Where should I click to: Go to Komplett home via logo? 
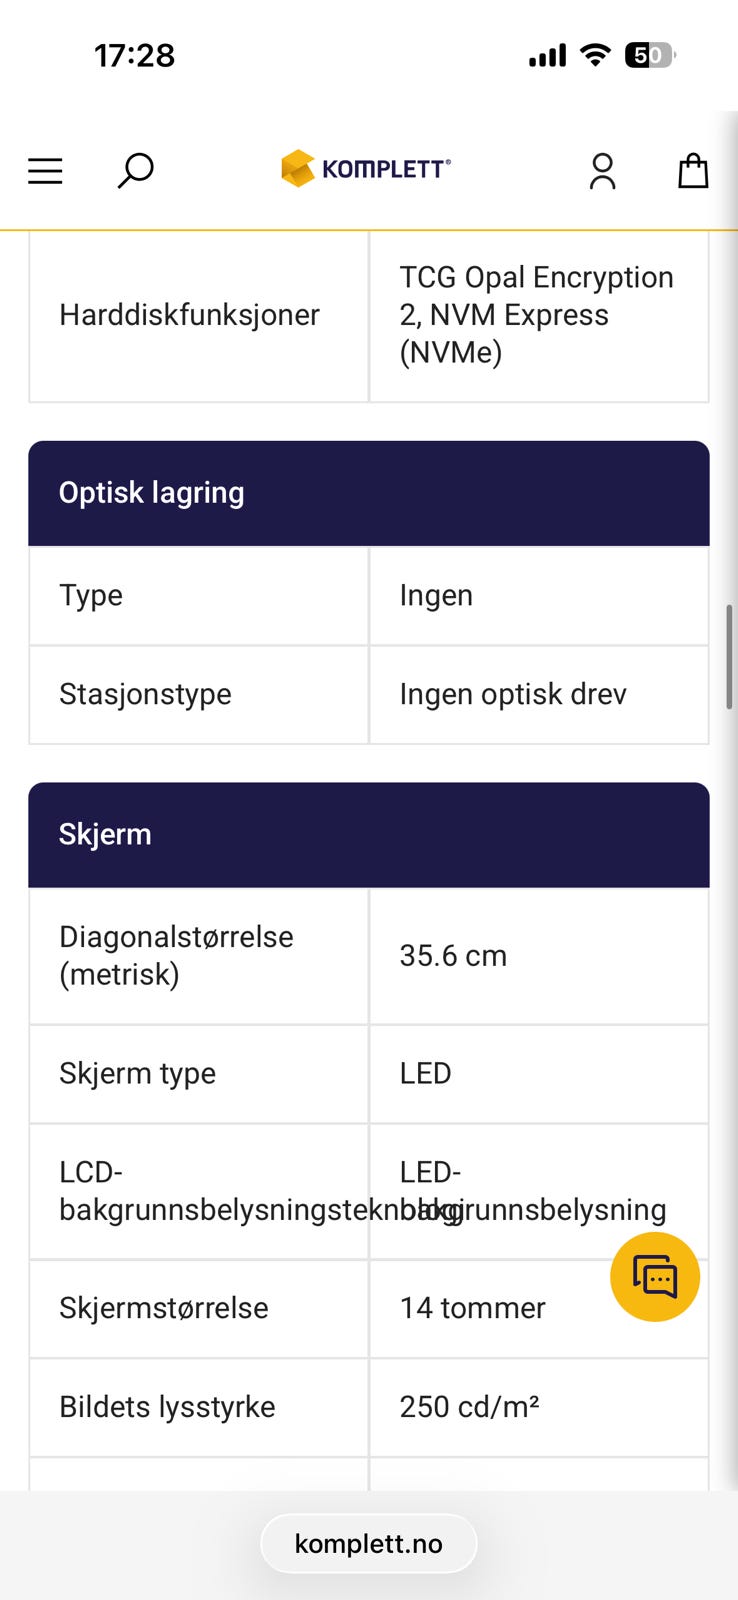coord(366,169)
